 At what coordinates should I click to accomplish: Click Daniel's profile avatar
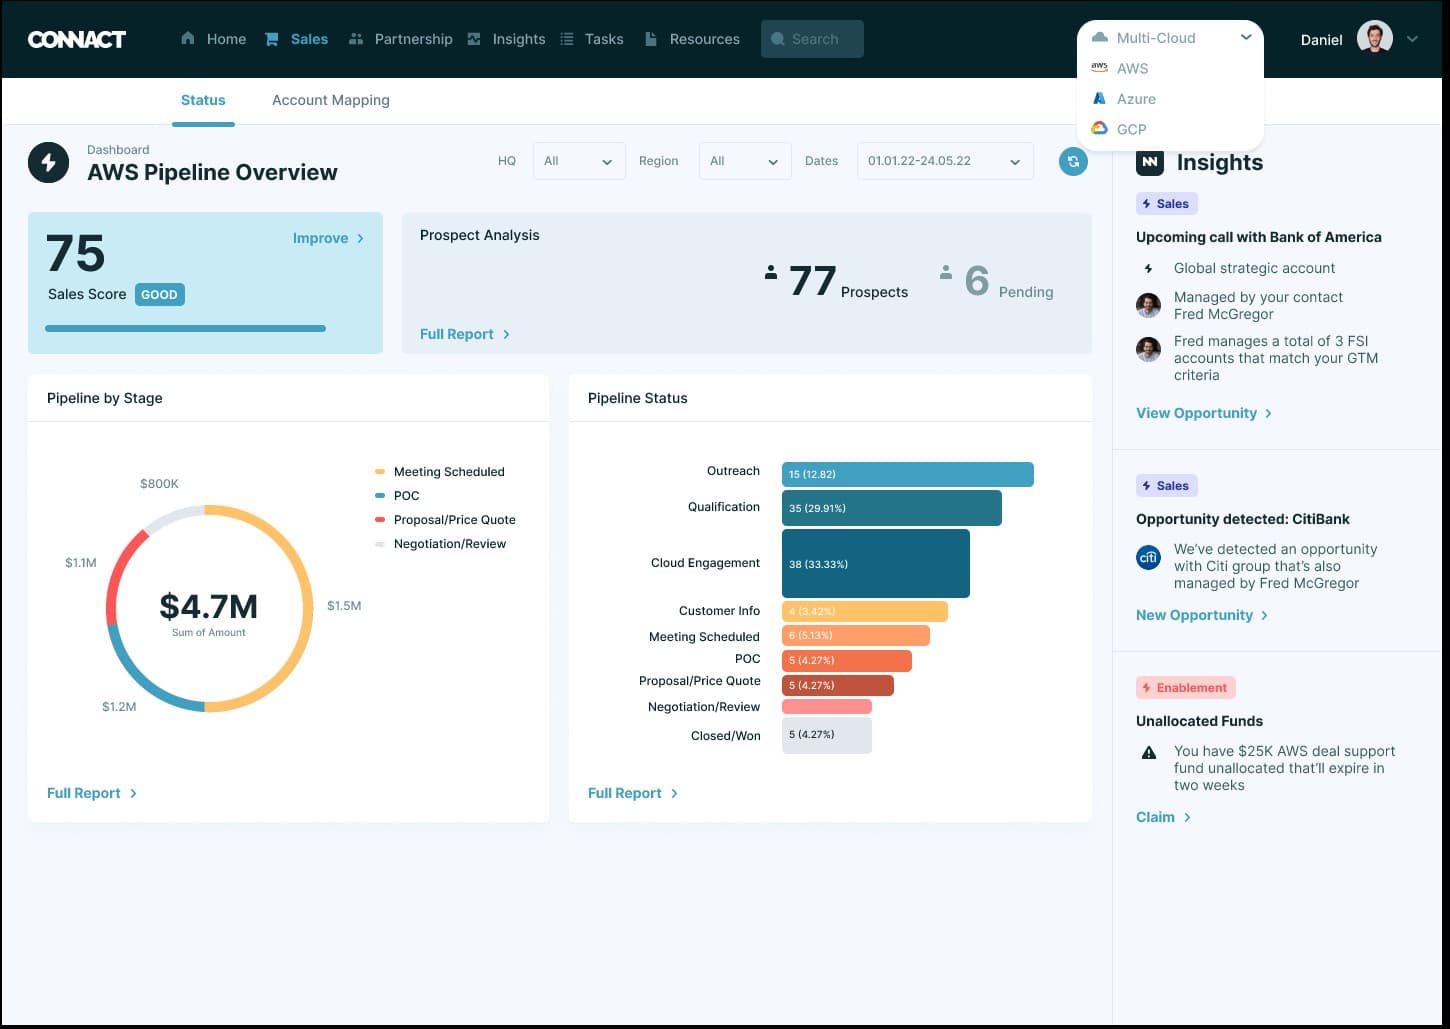tap(1374, 39)
